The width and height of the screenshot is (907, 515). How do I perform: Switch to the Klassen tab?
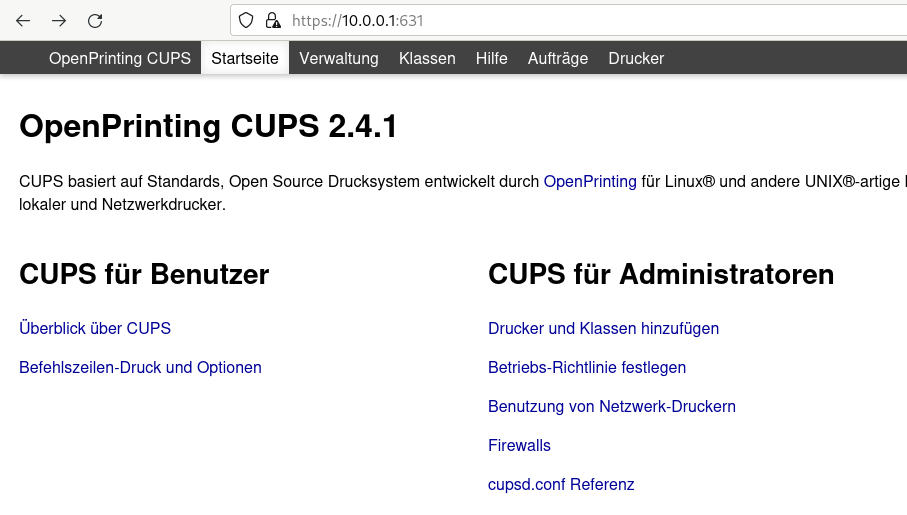click(x=427, y=58)
